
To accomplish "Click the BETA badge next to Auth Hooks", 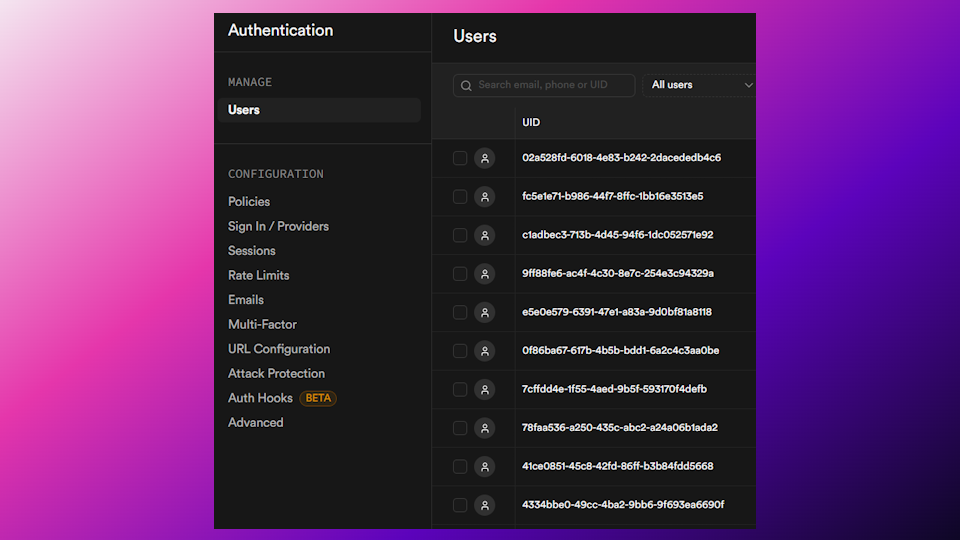I will [318, 398].
